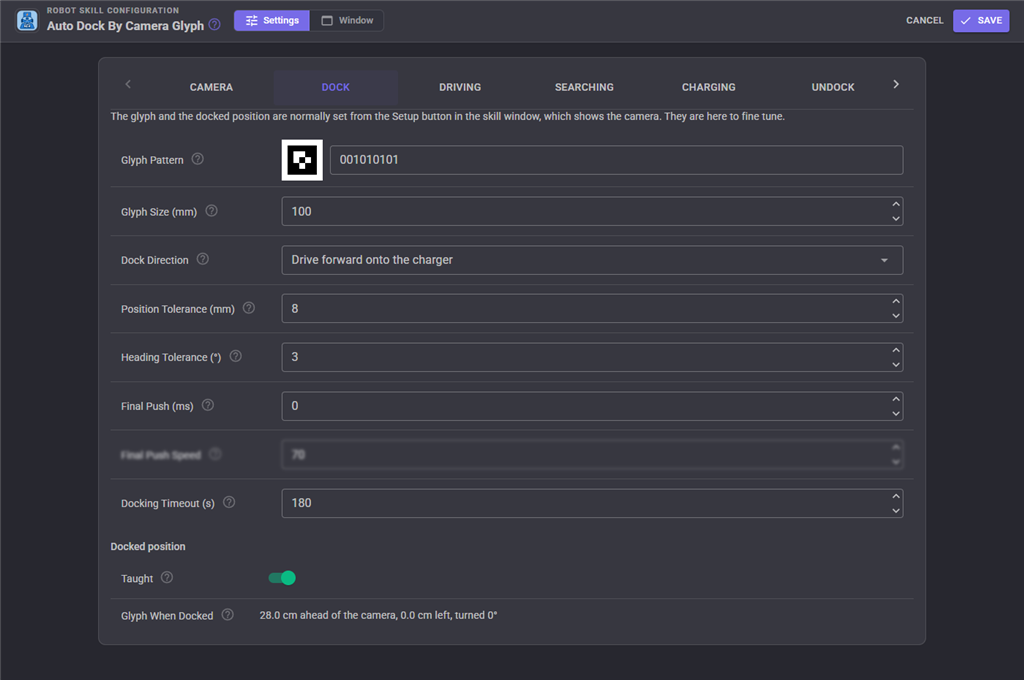Click the Glyph When Docked help icon

[x=227, y=615]
